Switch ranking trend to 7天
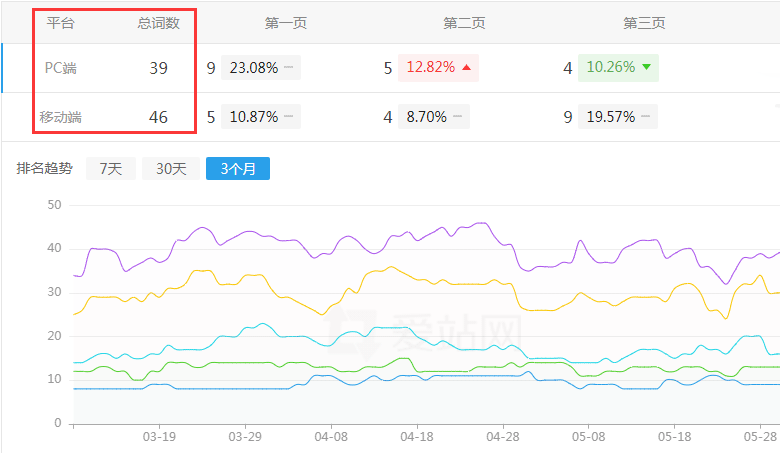The image size is (780, 453). (110, 169)
